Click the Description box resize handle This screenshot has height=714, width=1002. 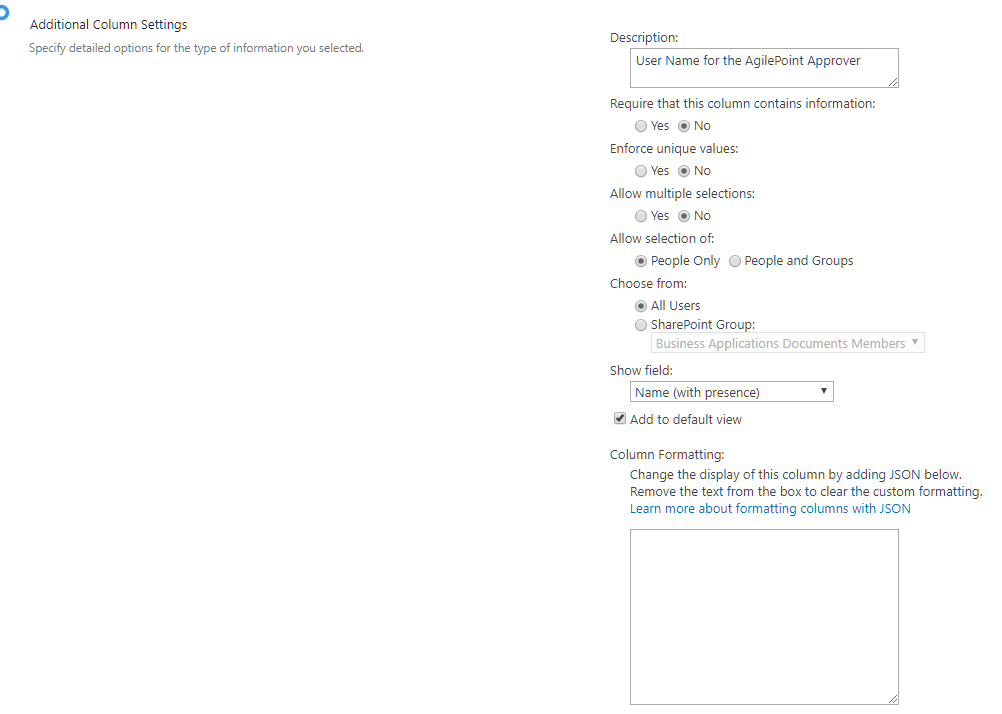pyautogui.click(x=893, y=82)
